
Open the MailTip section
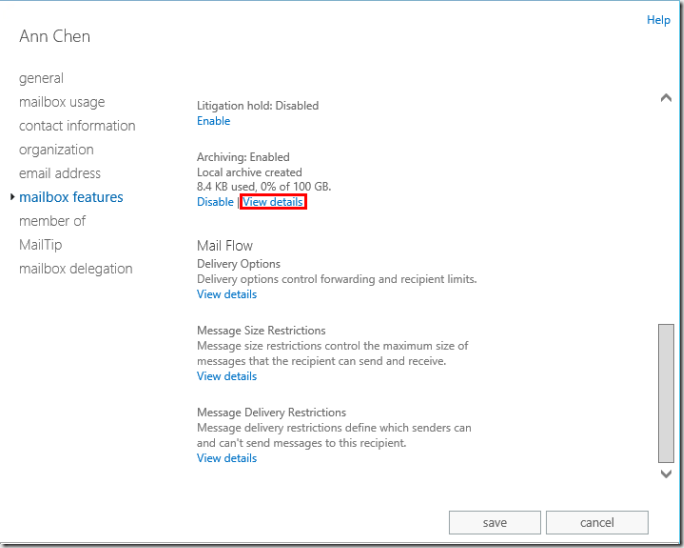point(40,245)
